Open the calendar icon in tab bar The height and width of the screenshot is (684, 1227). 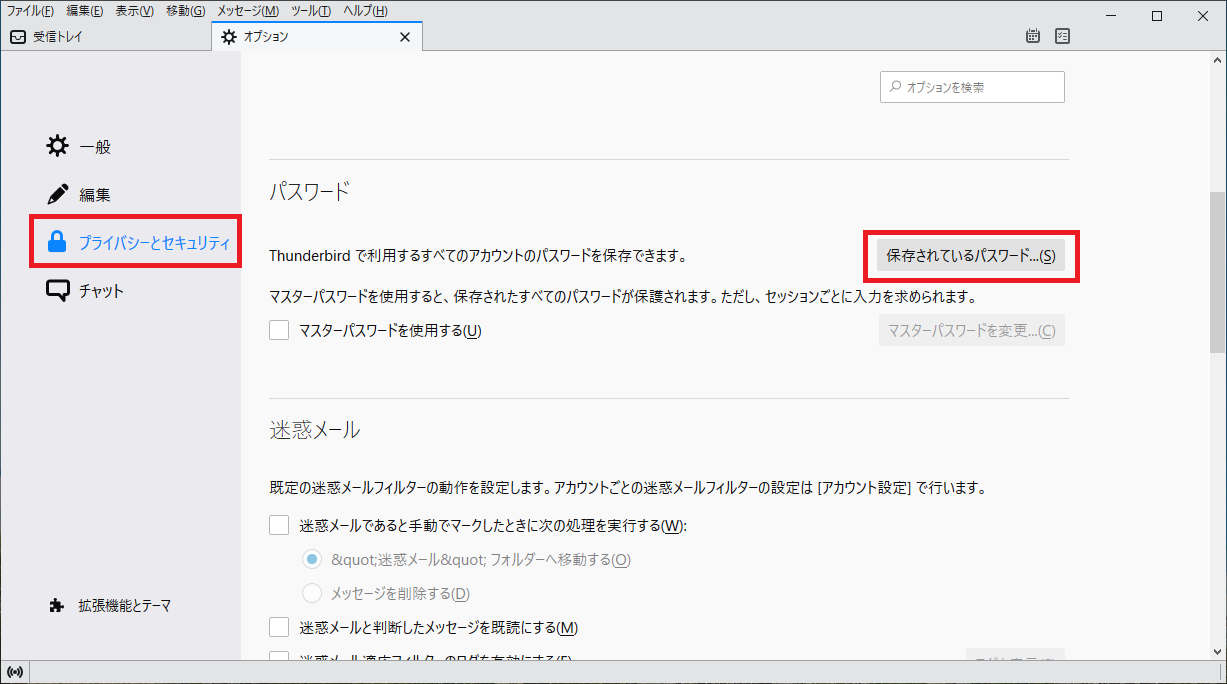pos(1033,37)
